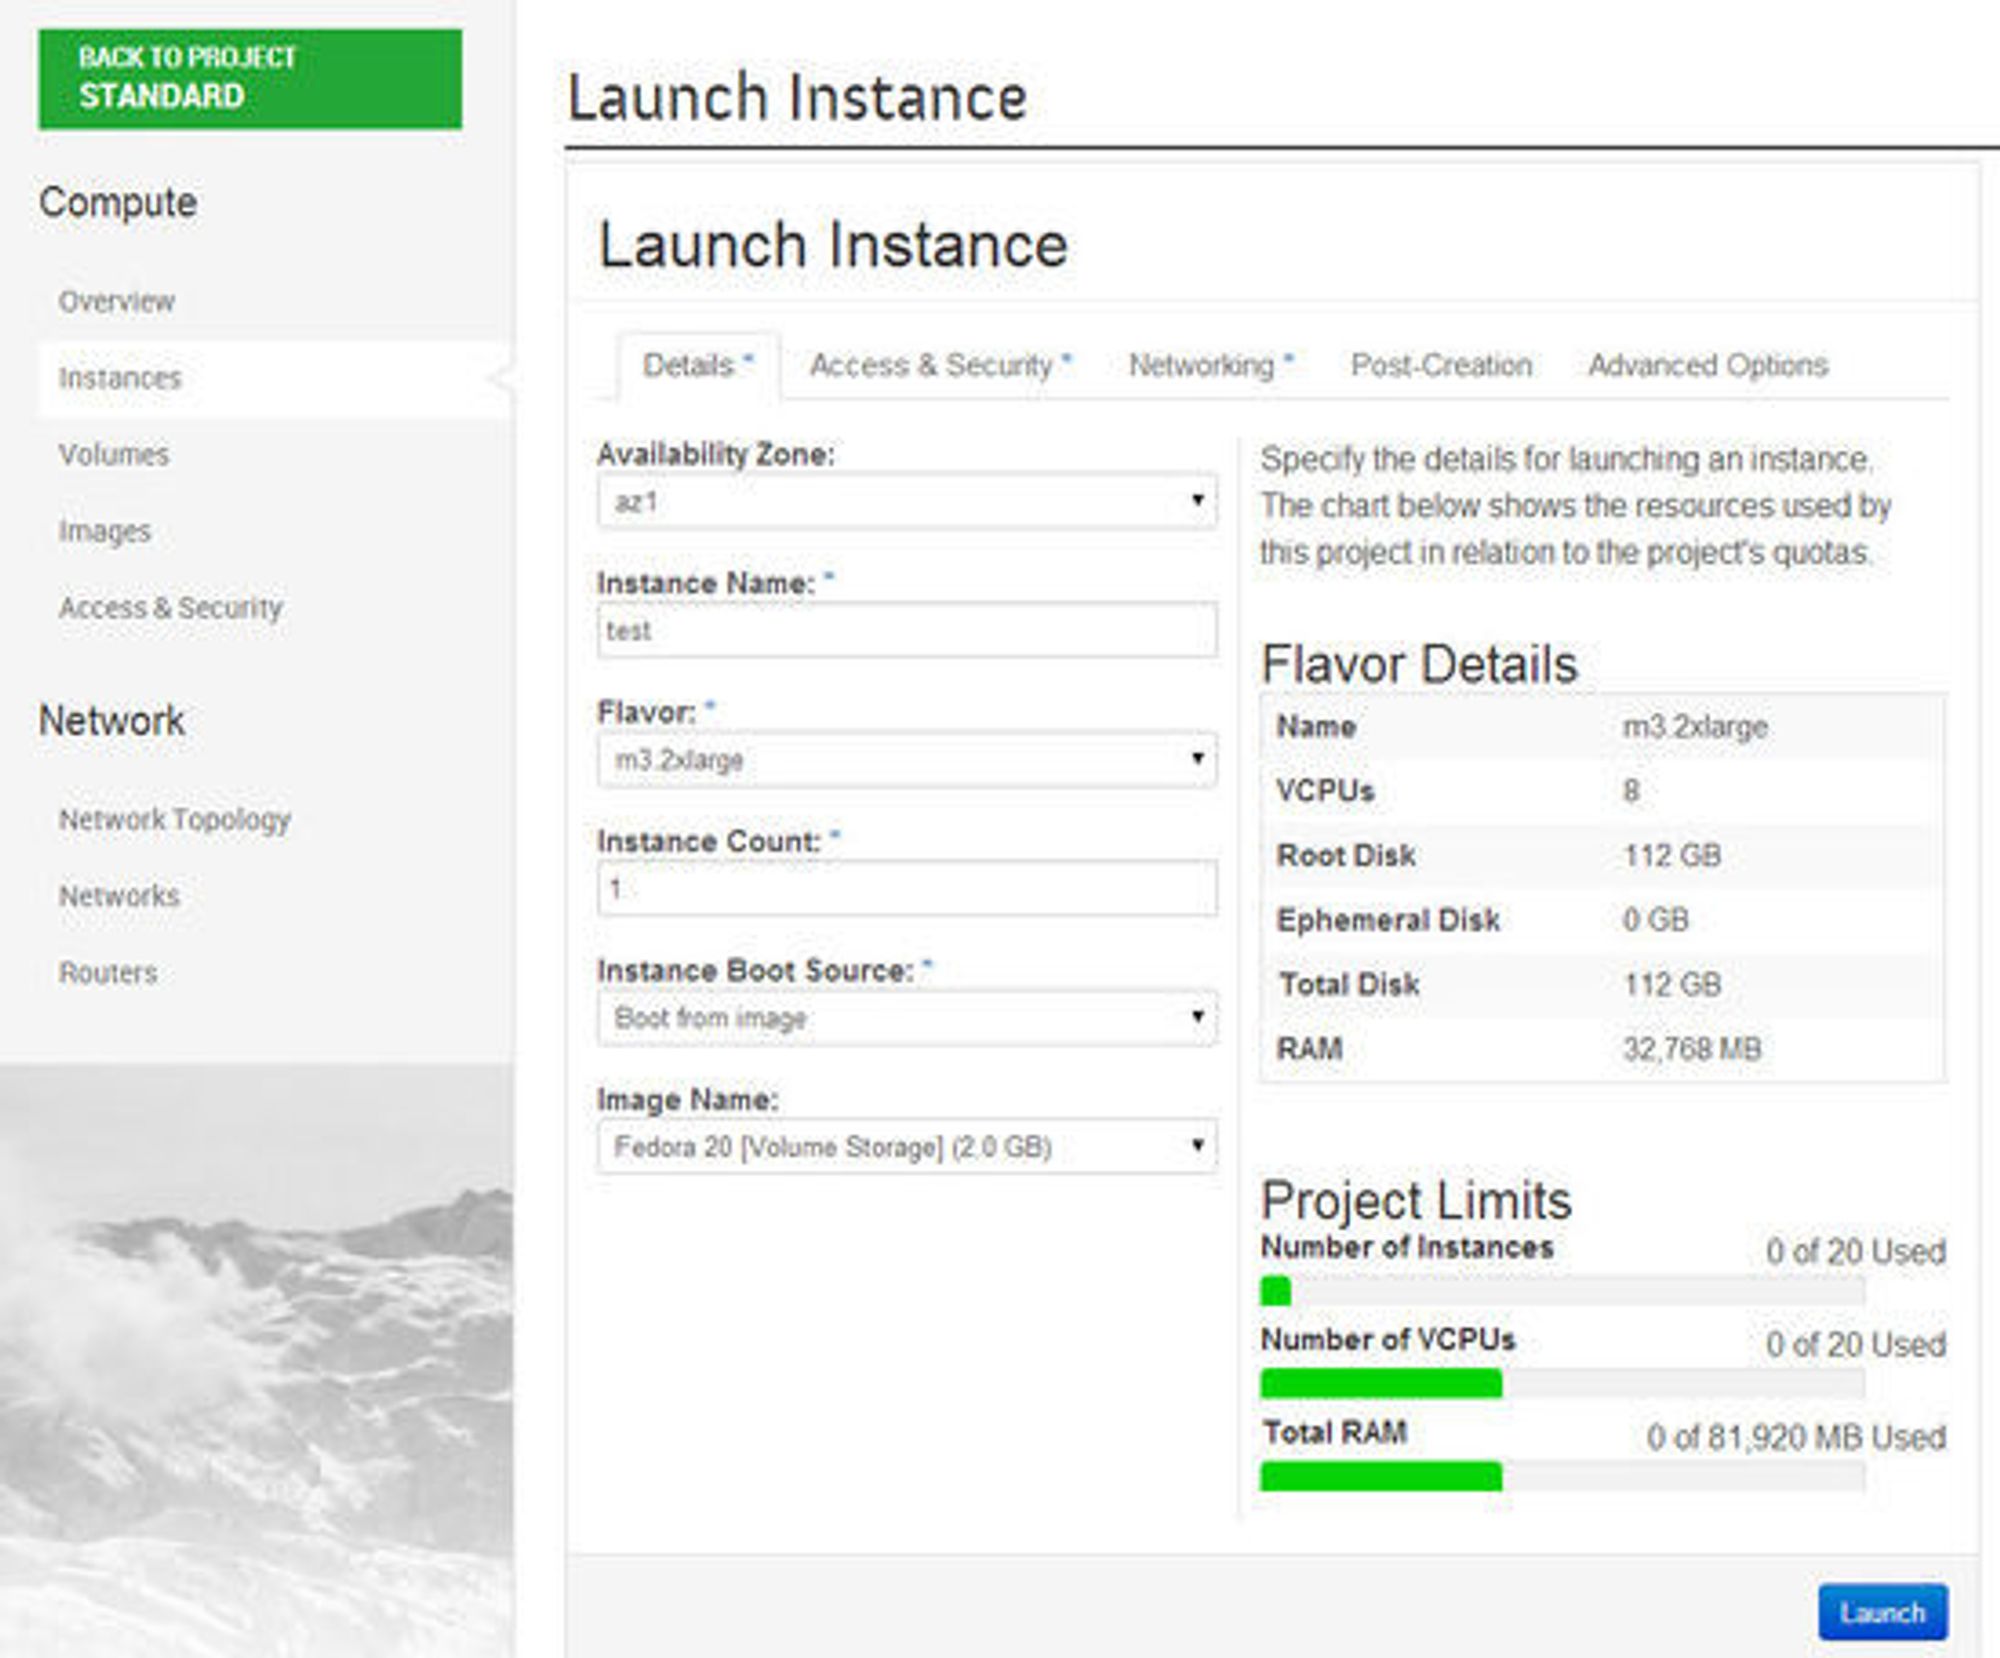
Task: Open Access & Security sidebar link
Action: tap(170, 607)
